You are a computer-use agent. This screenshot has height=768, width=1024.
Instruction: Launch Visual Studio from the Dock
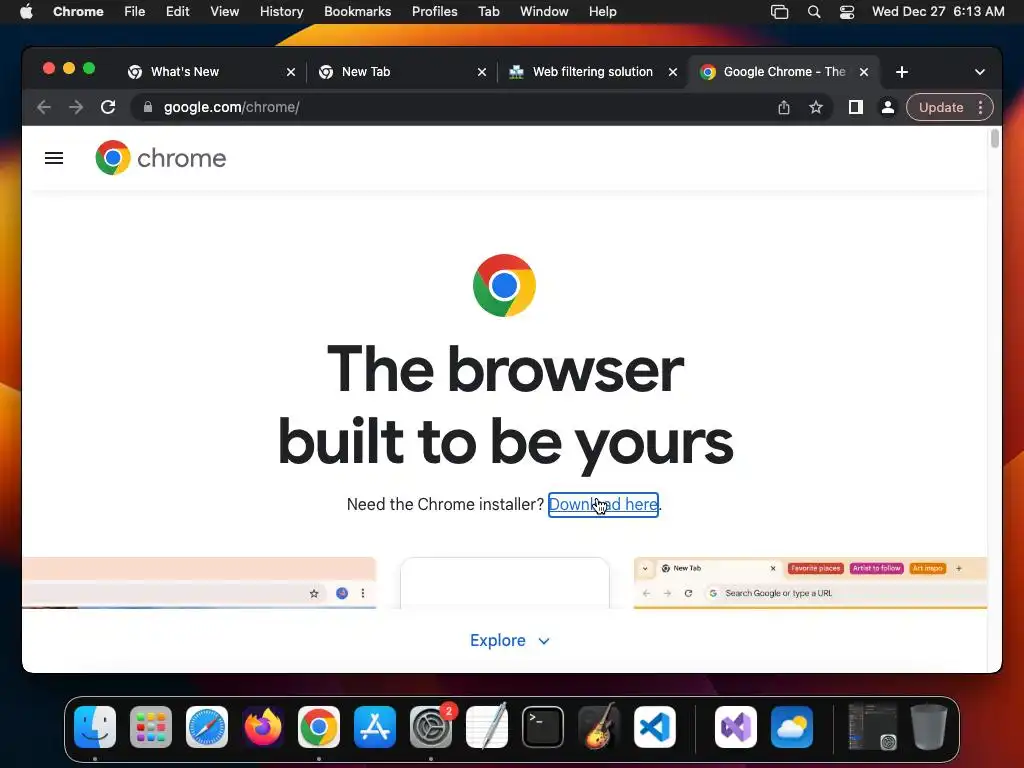736,727
